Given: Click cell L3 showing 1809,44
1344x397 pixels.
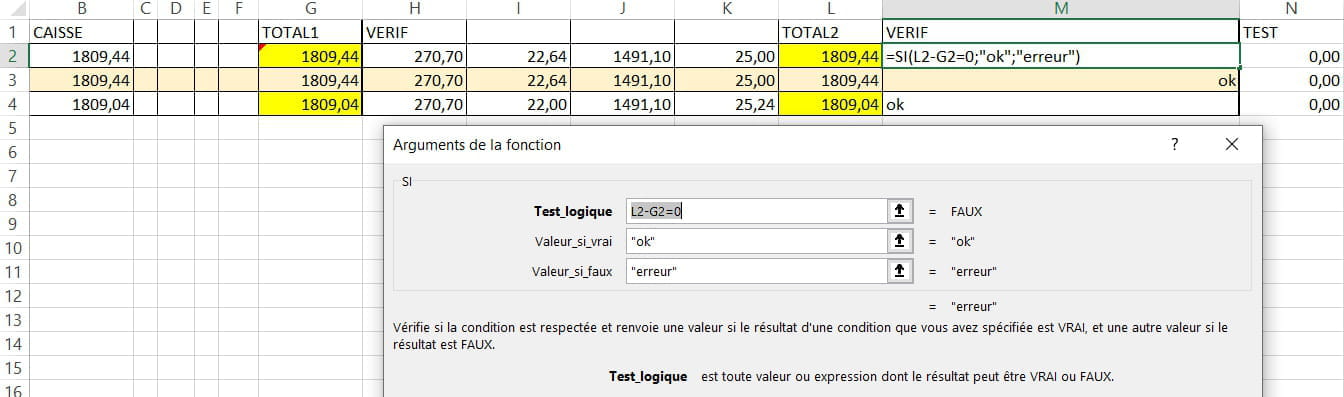Looking at the screenshot, I should (x=830, y=80).
